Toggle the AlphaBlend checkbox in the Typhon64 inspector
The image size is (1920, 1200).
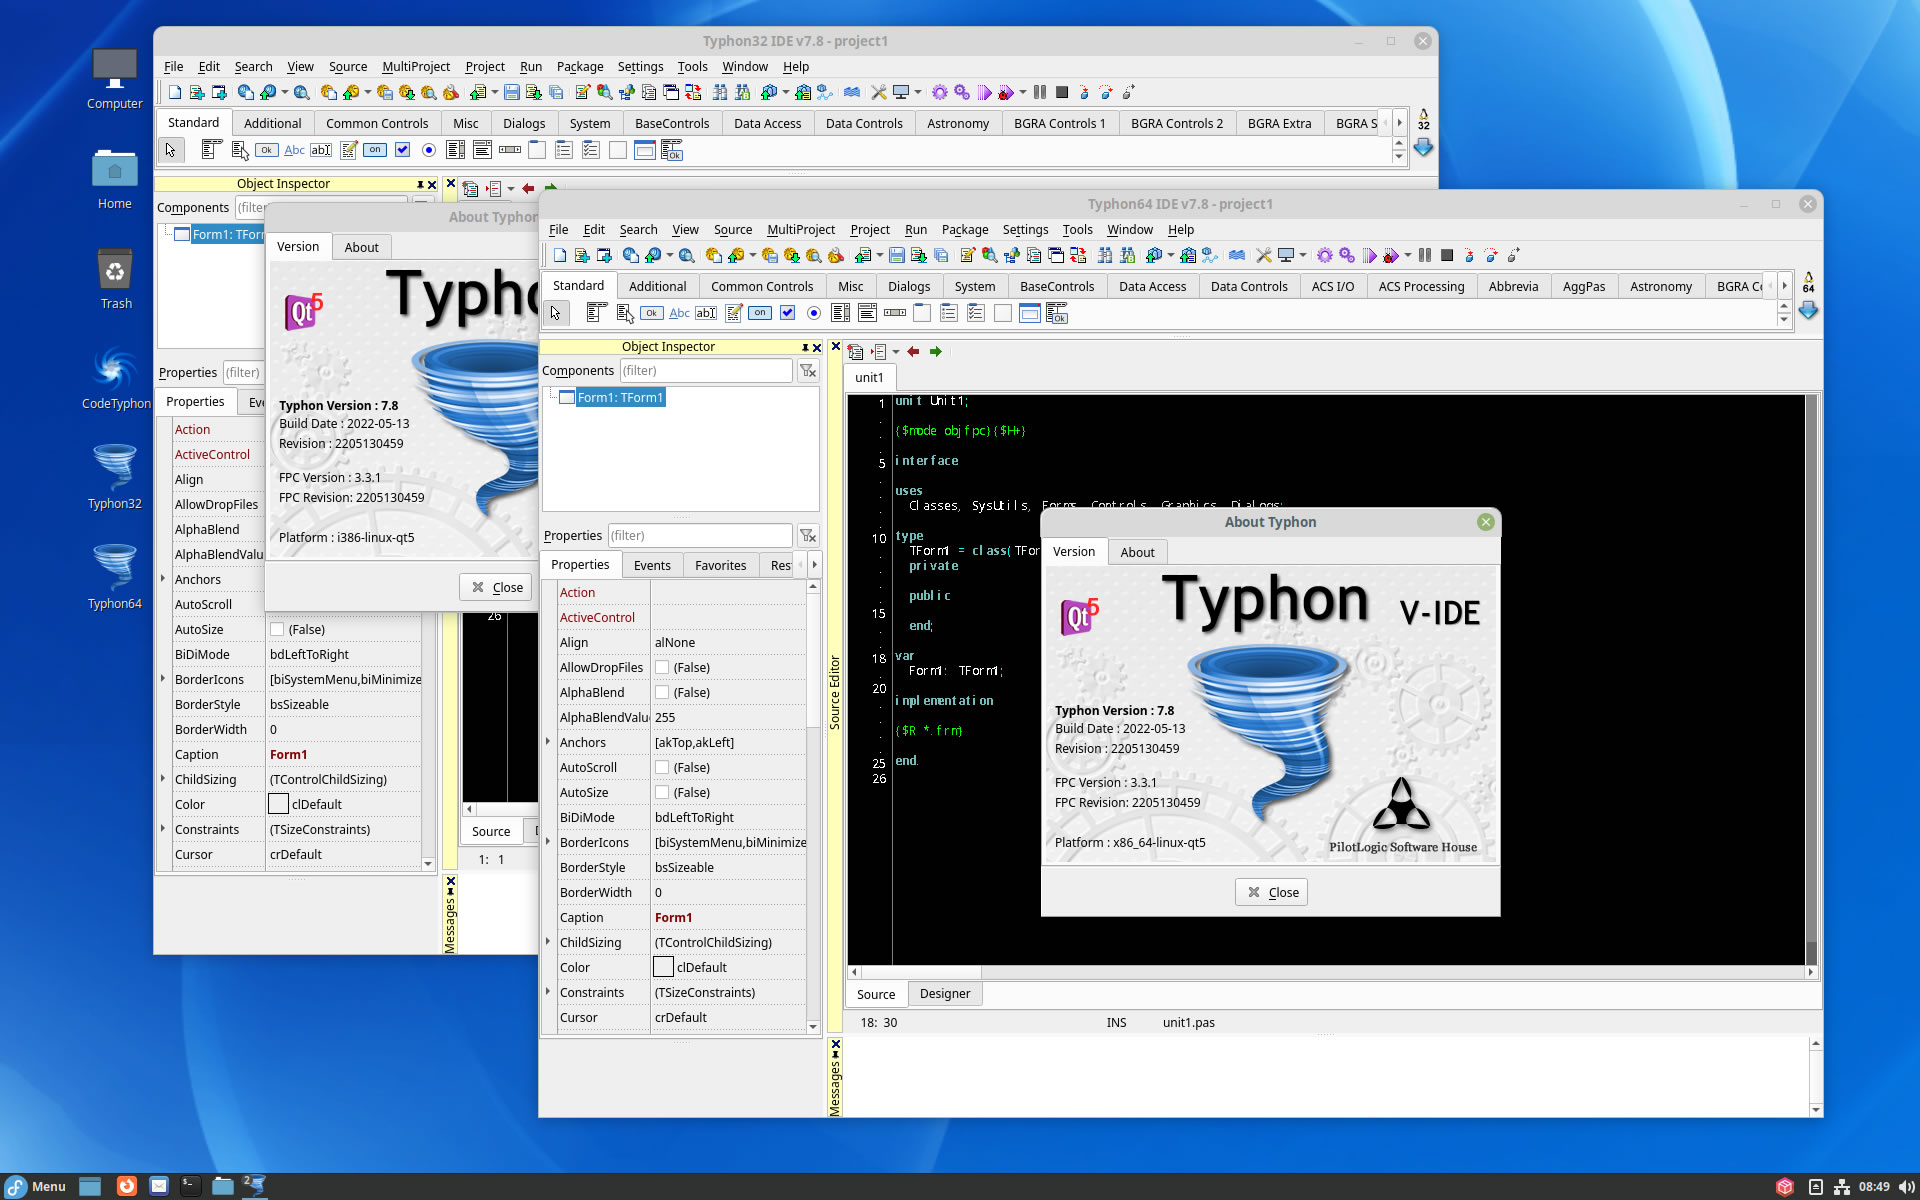coord(662,693)
